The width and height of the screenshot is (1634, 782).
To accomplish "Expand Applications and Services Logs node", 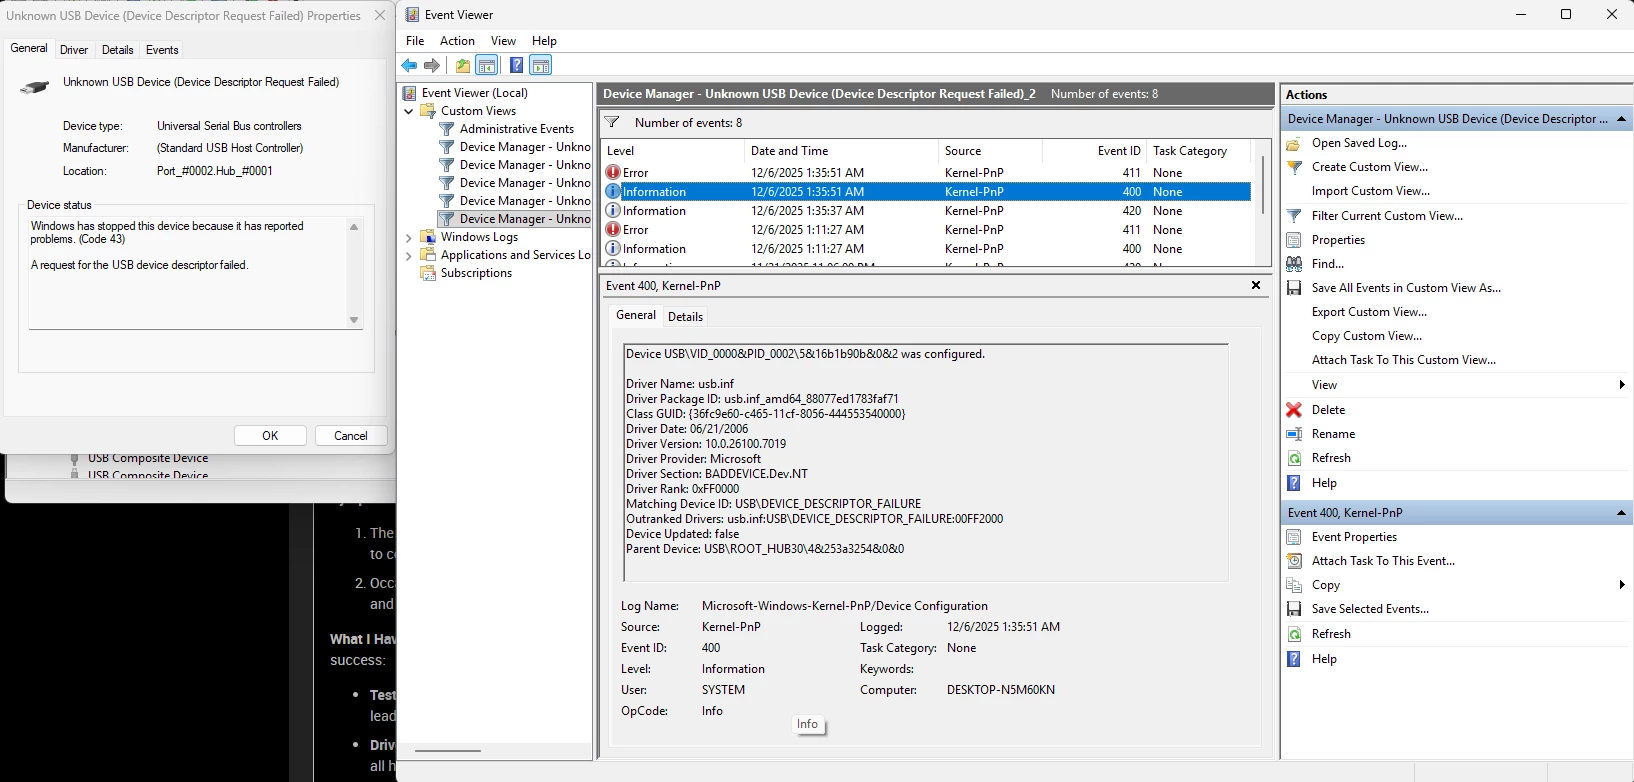I will pos(408,256).
